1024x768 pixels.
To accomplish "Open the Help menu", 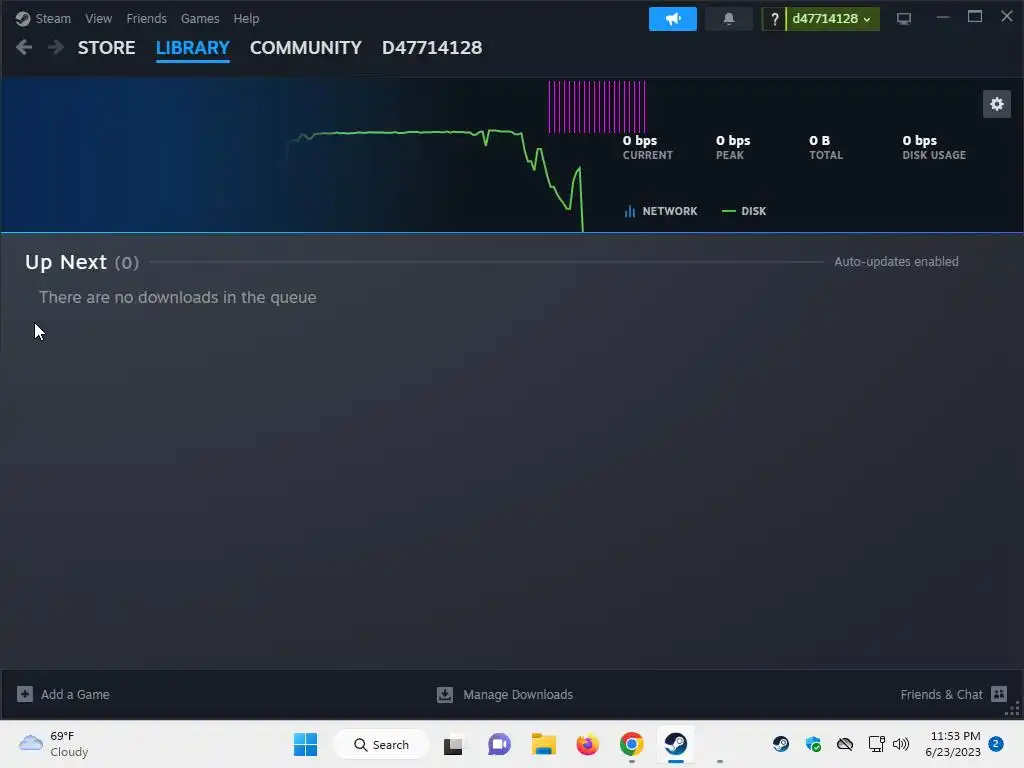I will coord(246,18).
